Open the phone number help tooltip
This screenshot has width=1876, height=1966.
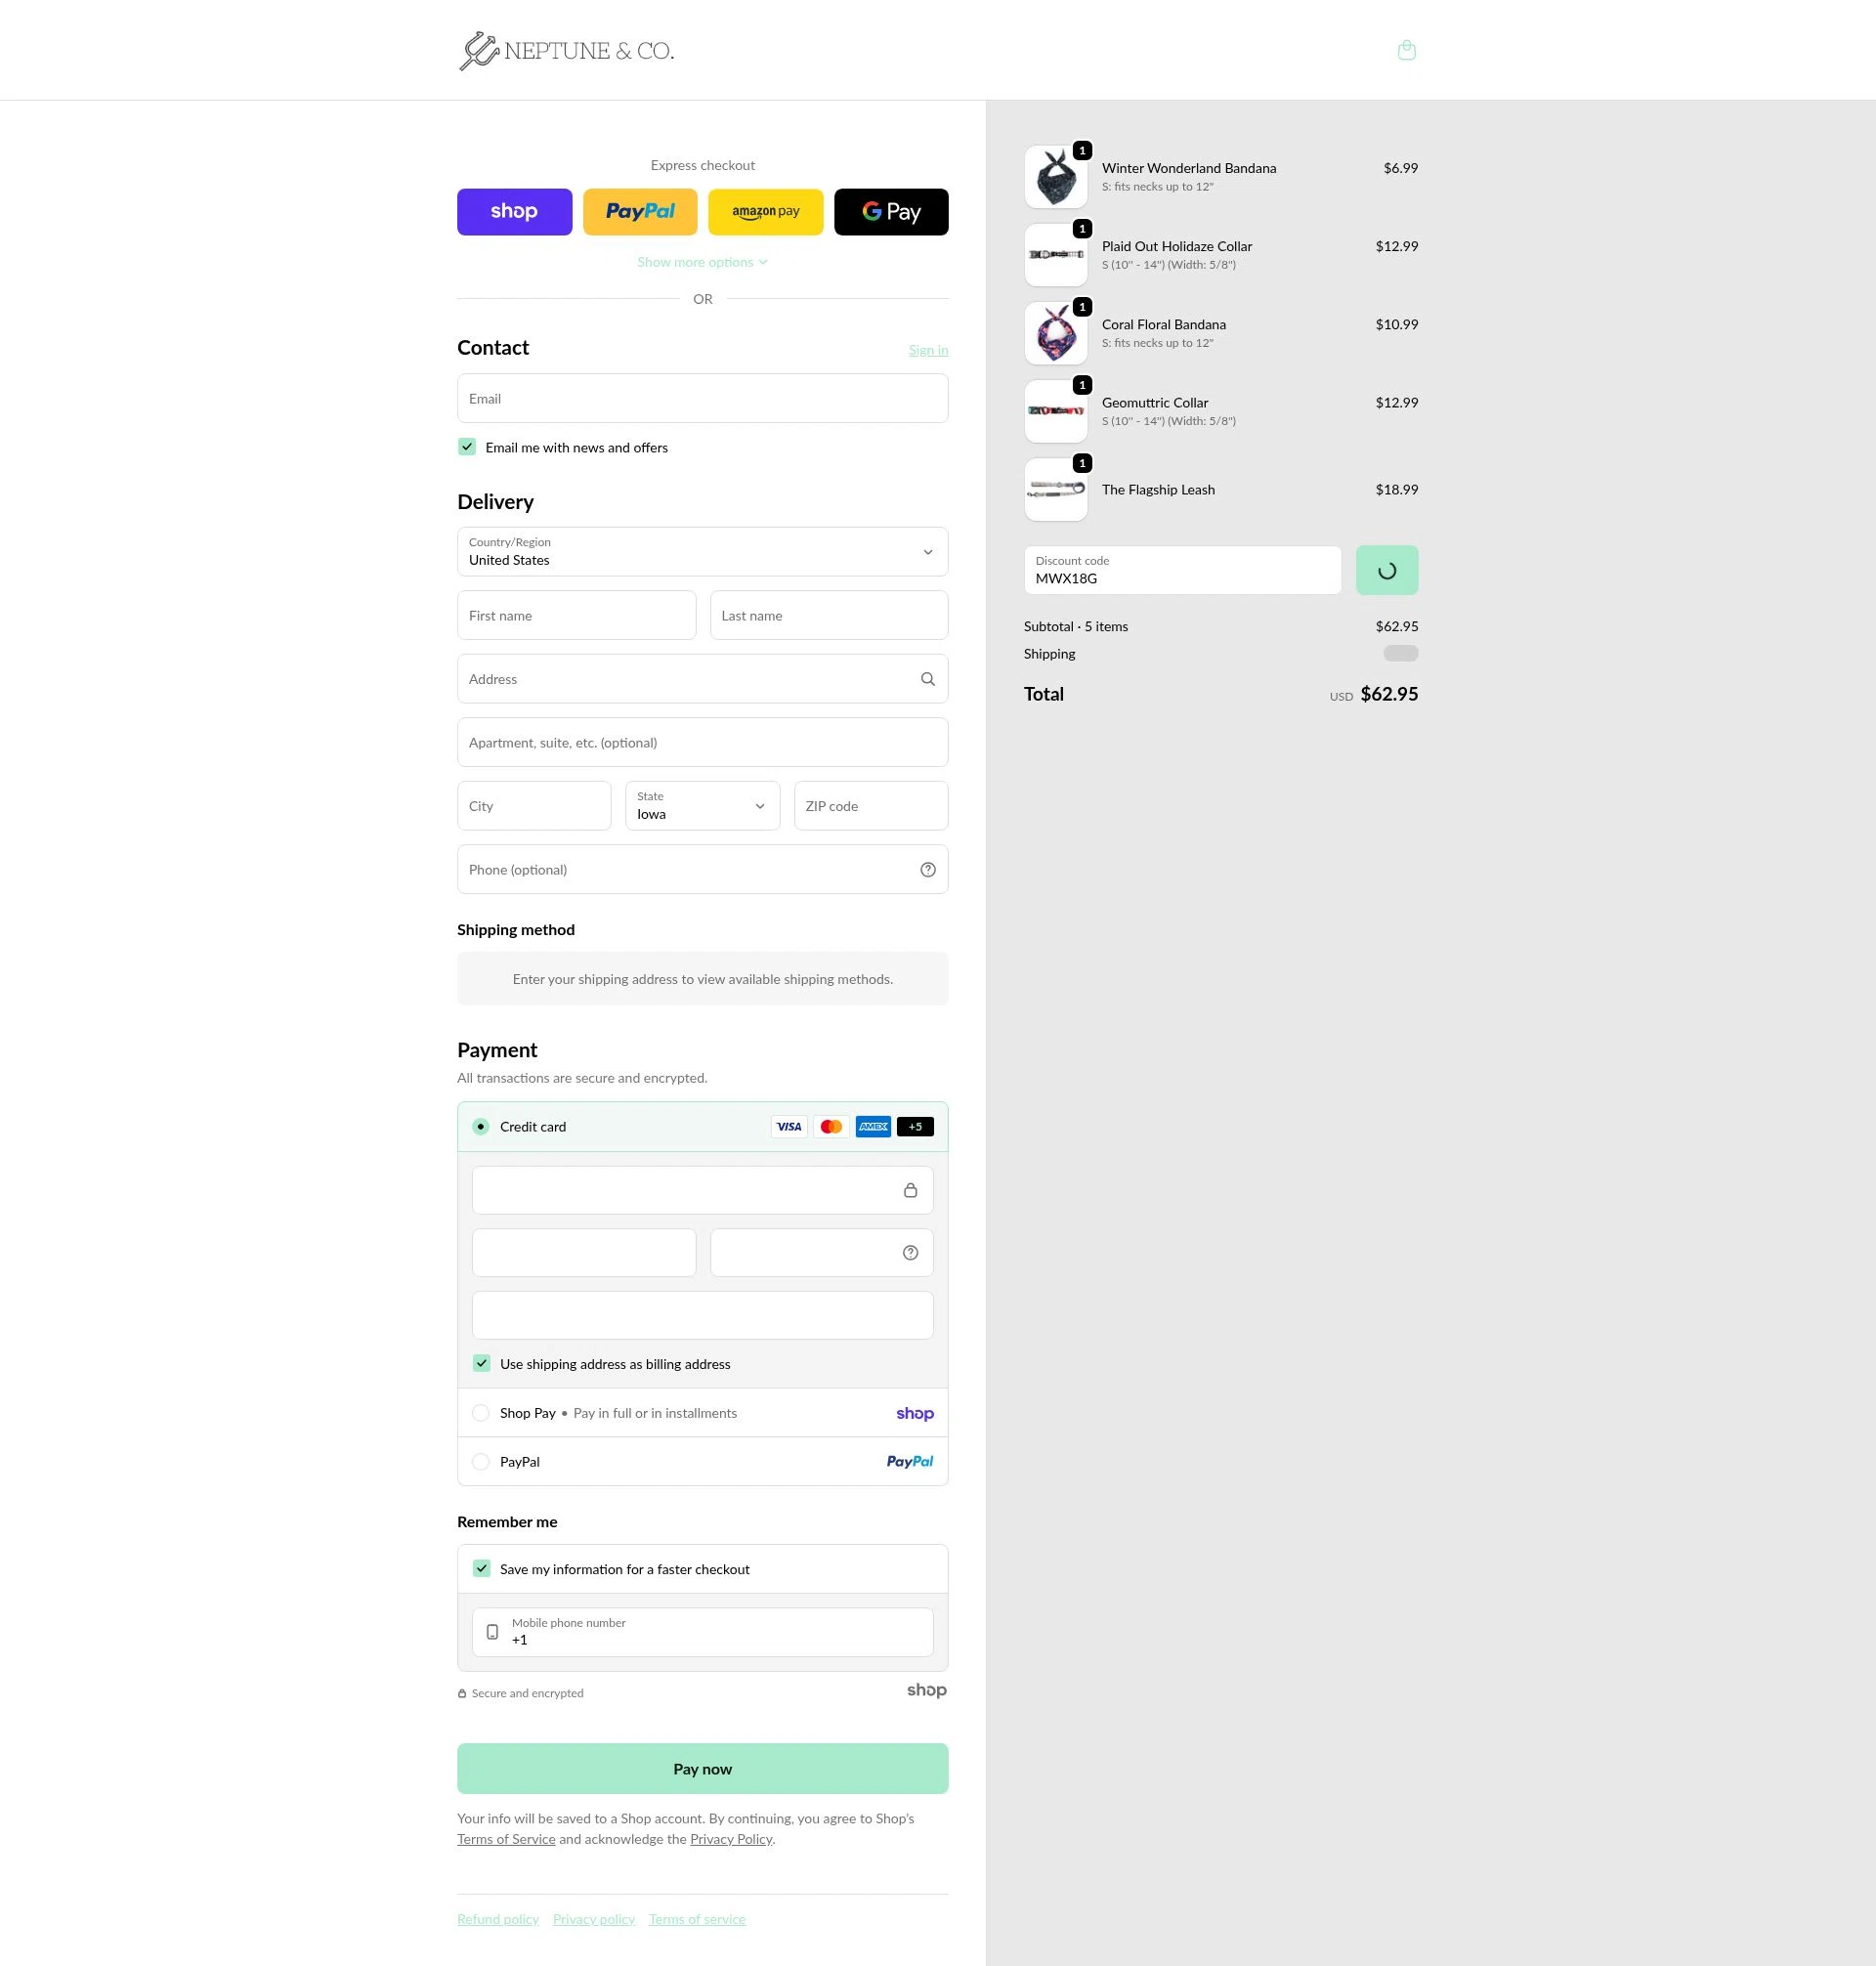point(927,869)
